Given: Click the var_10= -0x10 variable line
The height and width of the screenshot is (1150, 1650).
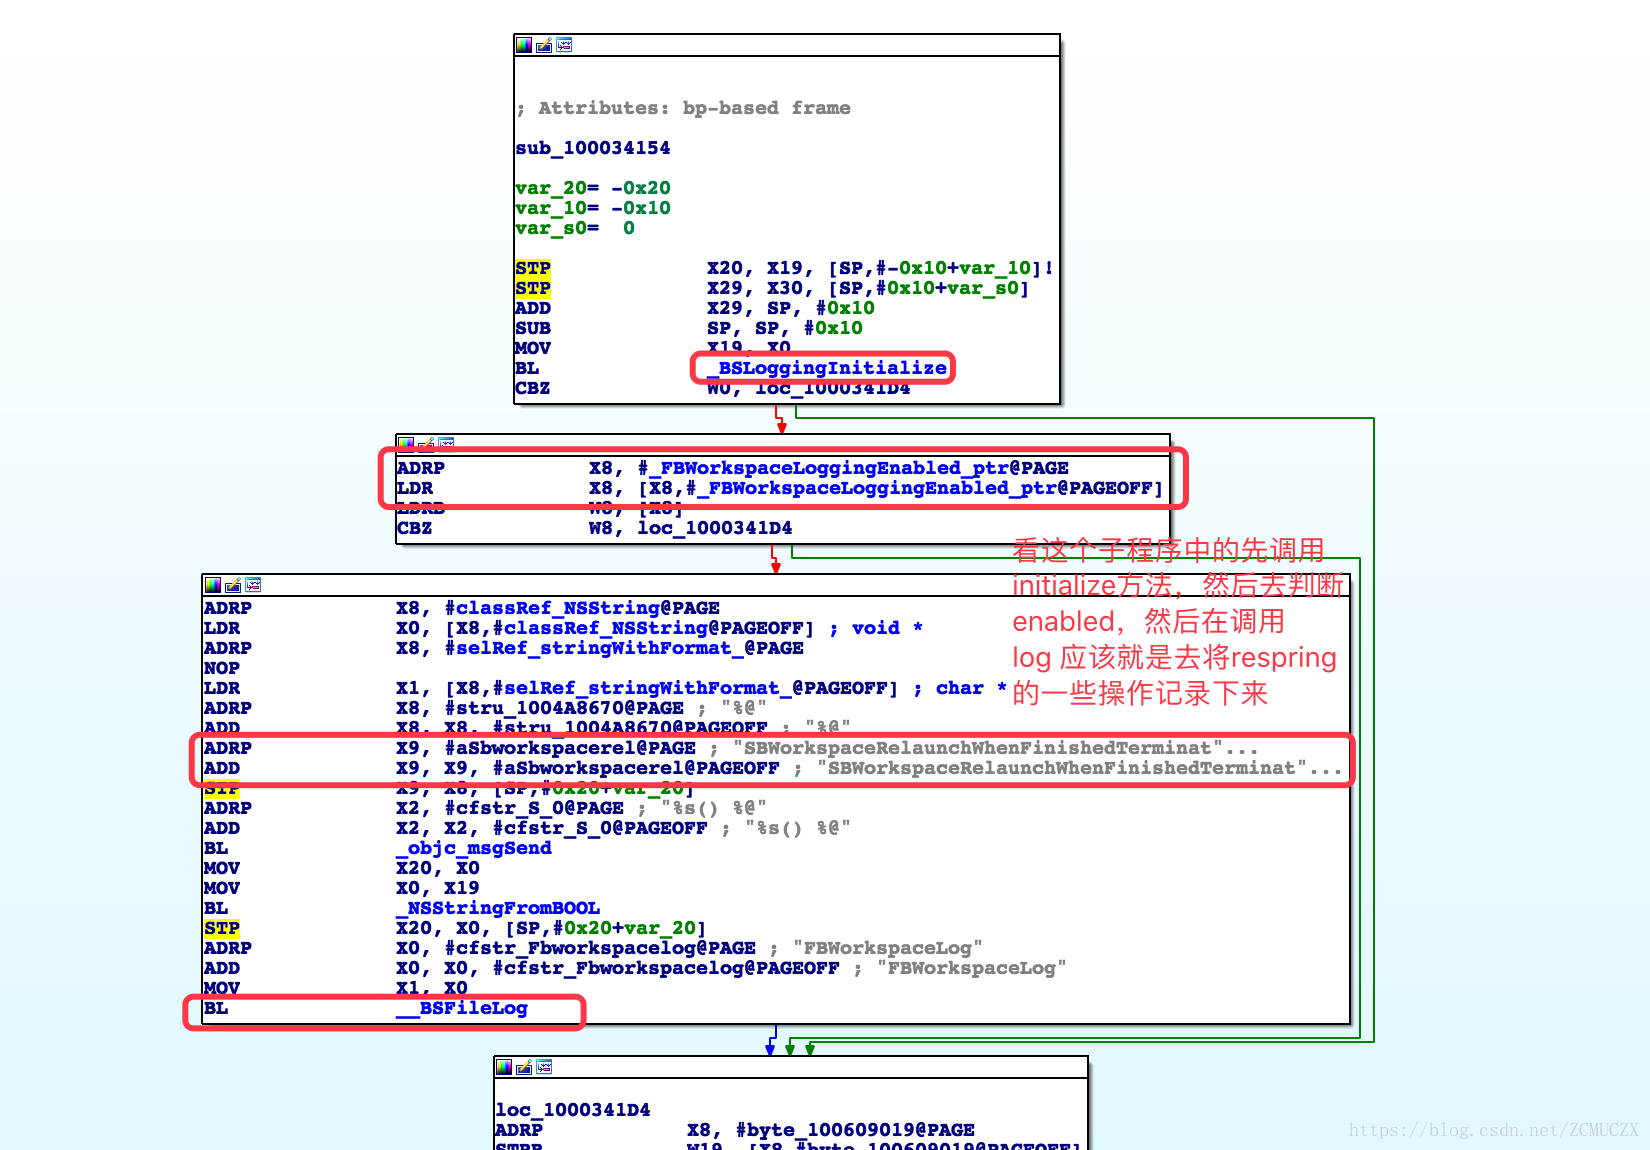Looking at the screenshot, I should pyautogui.click(x=593, y=208).
